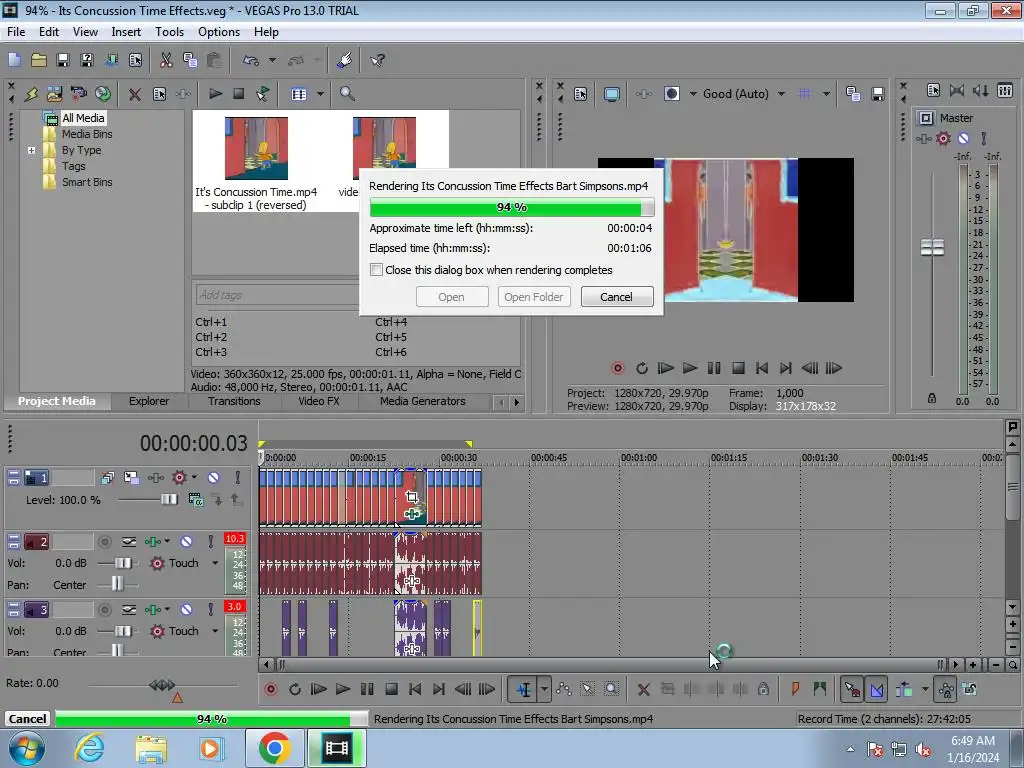
Task: Switch to the Video FX tab
Action: click(319, 402)
